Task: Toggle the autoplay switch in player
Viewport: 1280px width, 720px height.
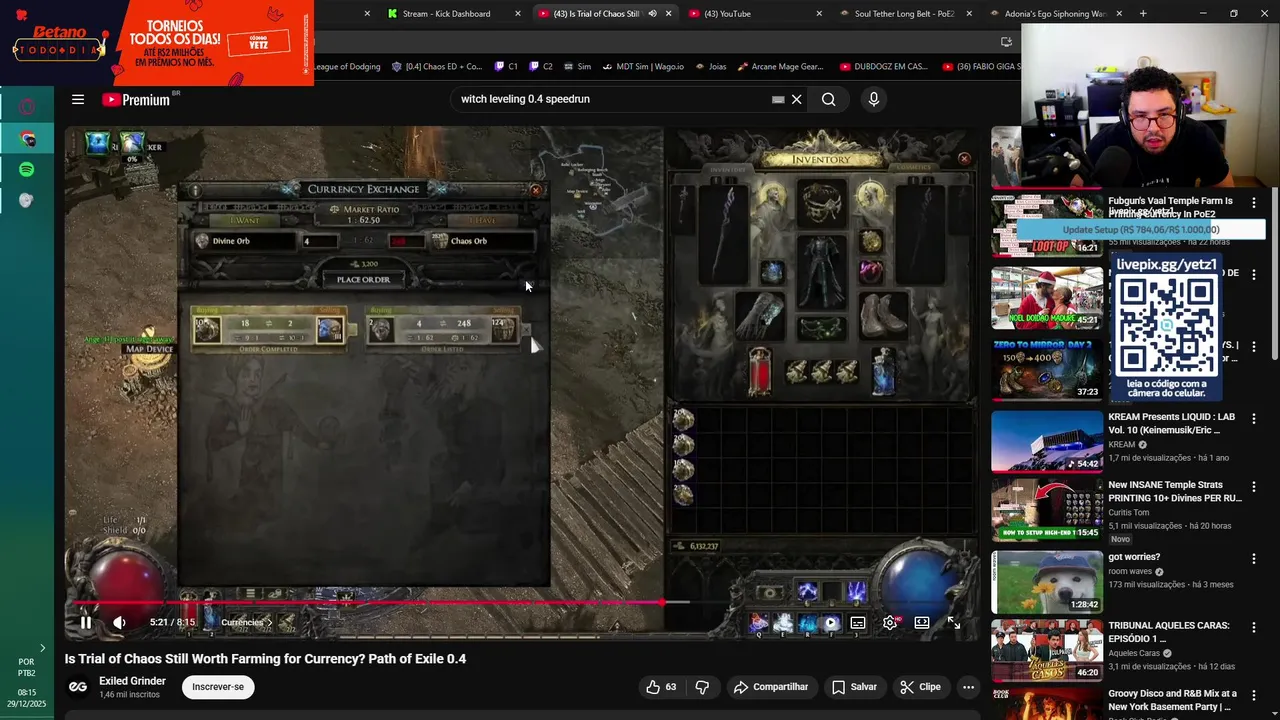Action: coord(829,622)
